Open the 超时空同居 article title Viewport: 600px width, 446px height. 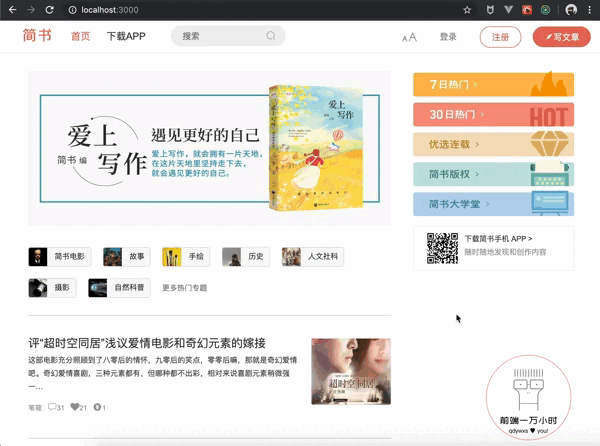tap(147, 343)
